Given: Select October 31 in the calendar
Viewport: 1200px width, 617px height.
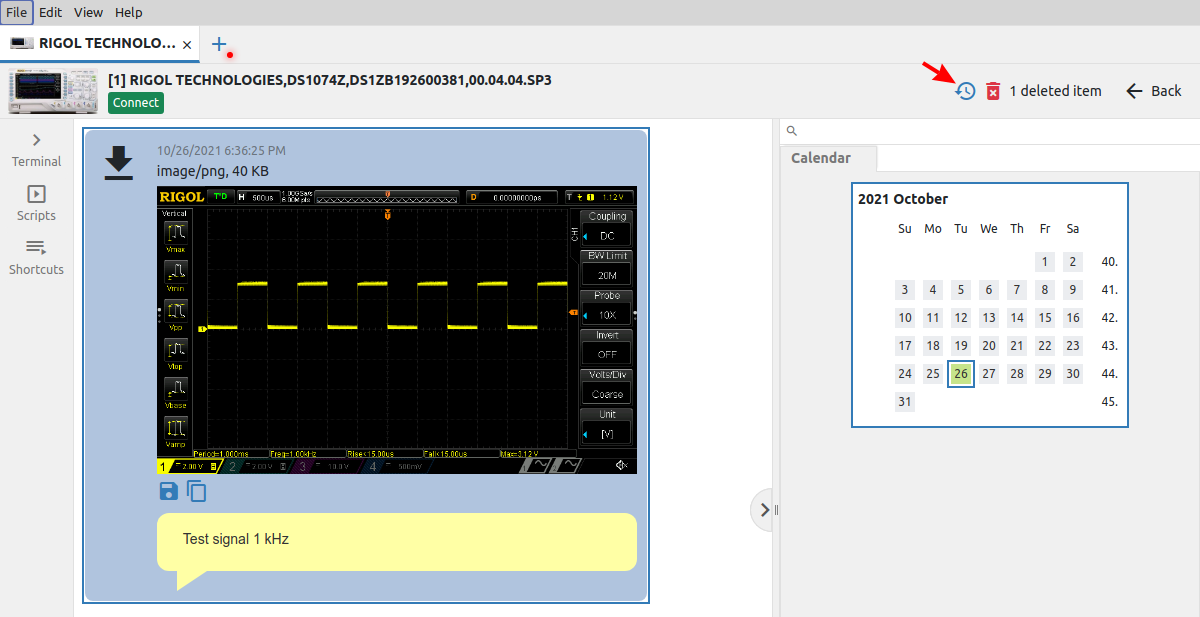Looking at the screenshot, I should click(x=905, y=402).
